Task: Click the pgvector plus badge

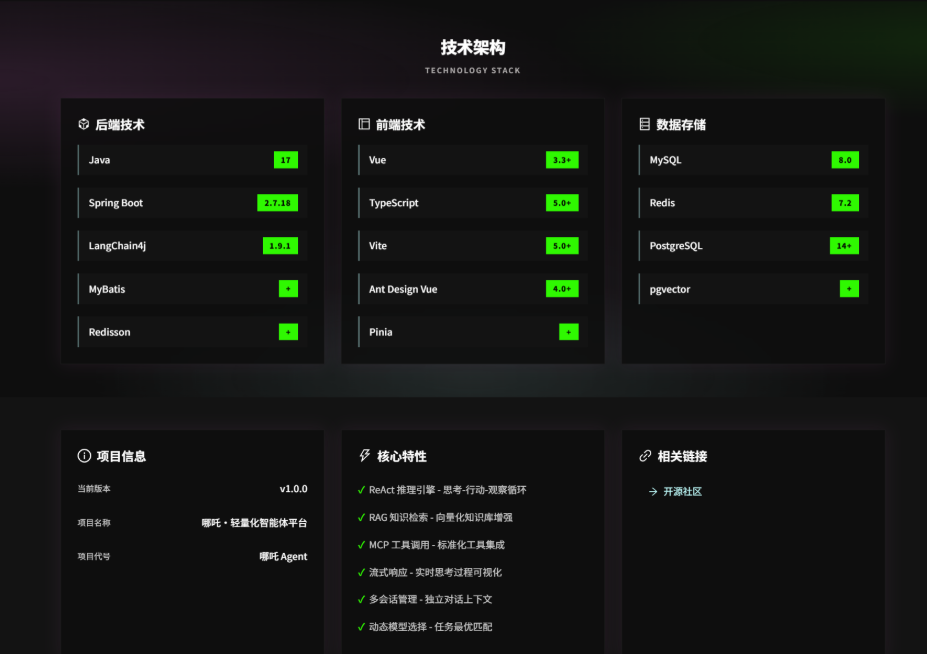Action: (x=850, y=289)
